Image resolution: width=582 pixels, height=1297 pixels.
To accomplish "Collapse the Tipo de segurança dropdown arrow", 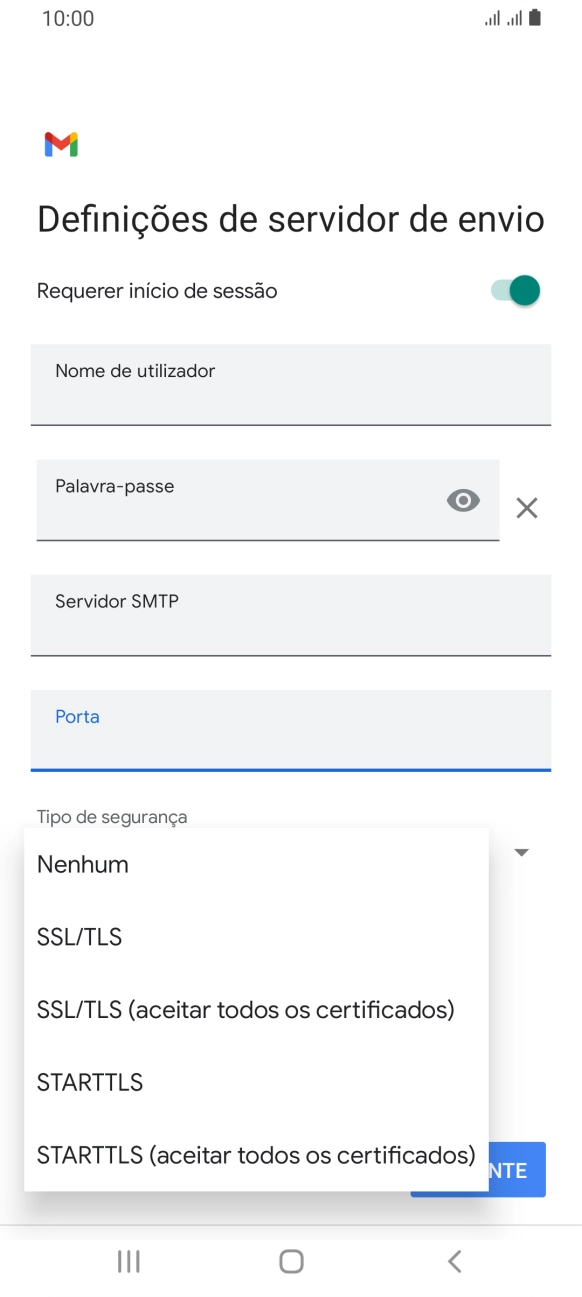I will pos(521,851).
